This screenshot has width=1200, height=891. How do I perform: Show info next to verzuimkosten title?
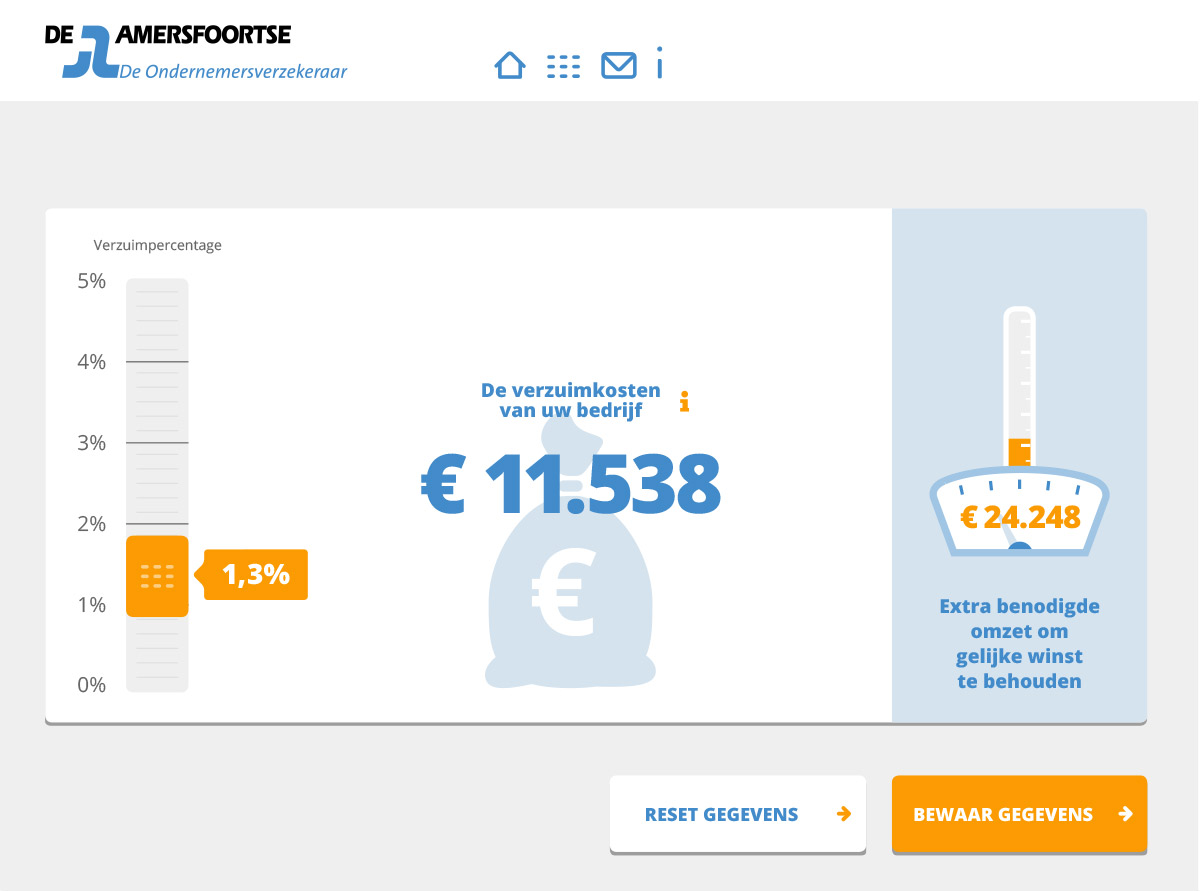pyautogui.click(x=685, y=402)
